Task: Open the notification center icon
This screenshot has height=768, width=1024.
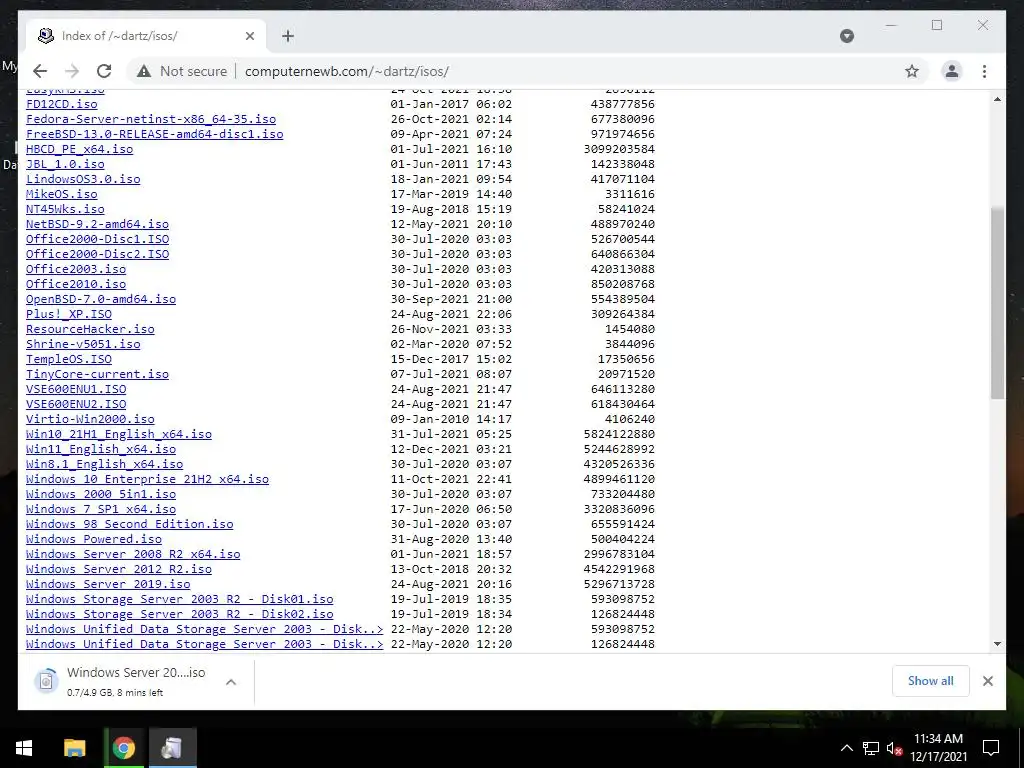Action: click(x=991, y=748)
